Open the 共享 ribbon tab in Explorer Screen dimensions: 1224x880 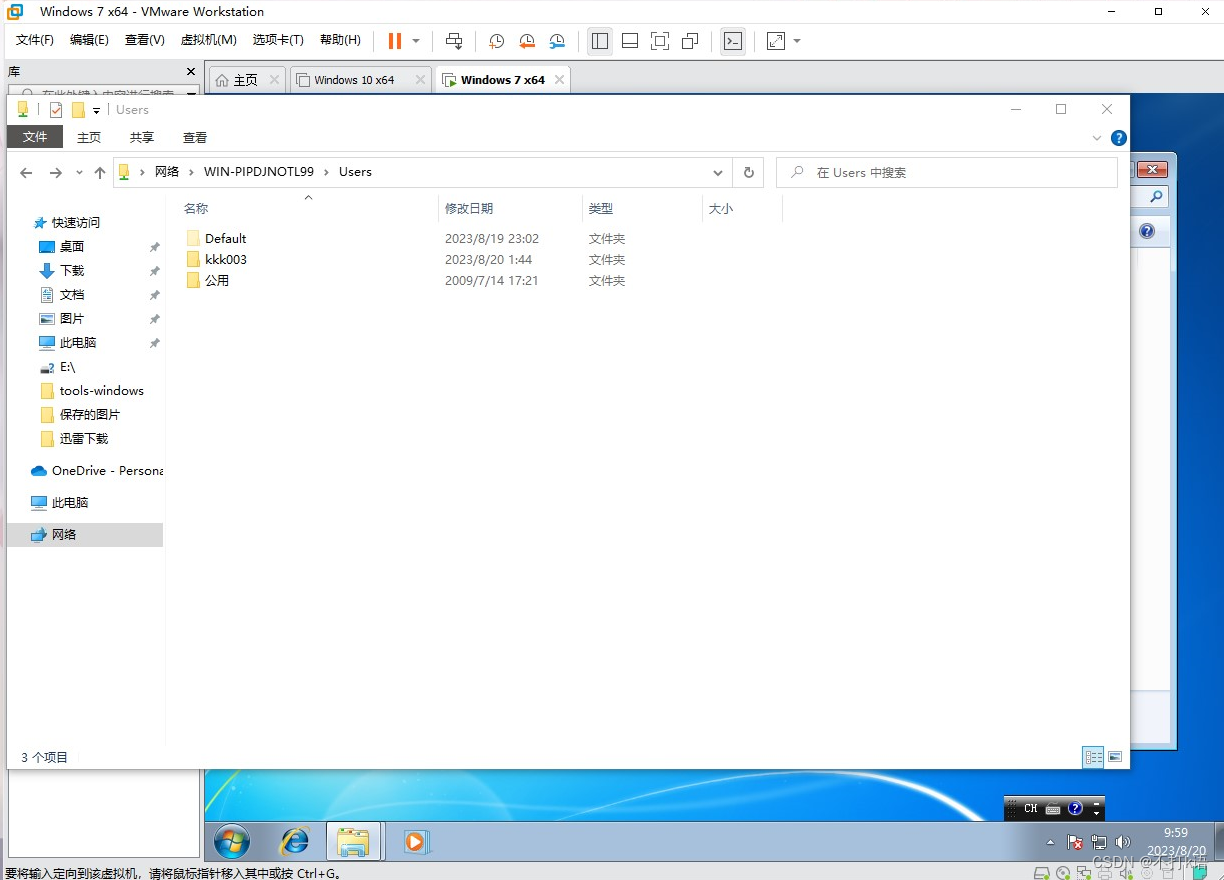[142, 137]
